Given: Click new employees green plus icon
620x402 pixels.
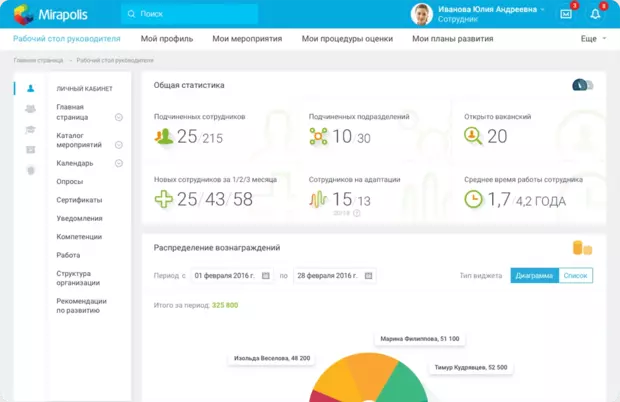Looking at the screenshot, I should point(163,199).
